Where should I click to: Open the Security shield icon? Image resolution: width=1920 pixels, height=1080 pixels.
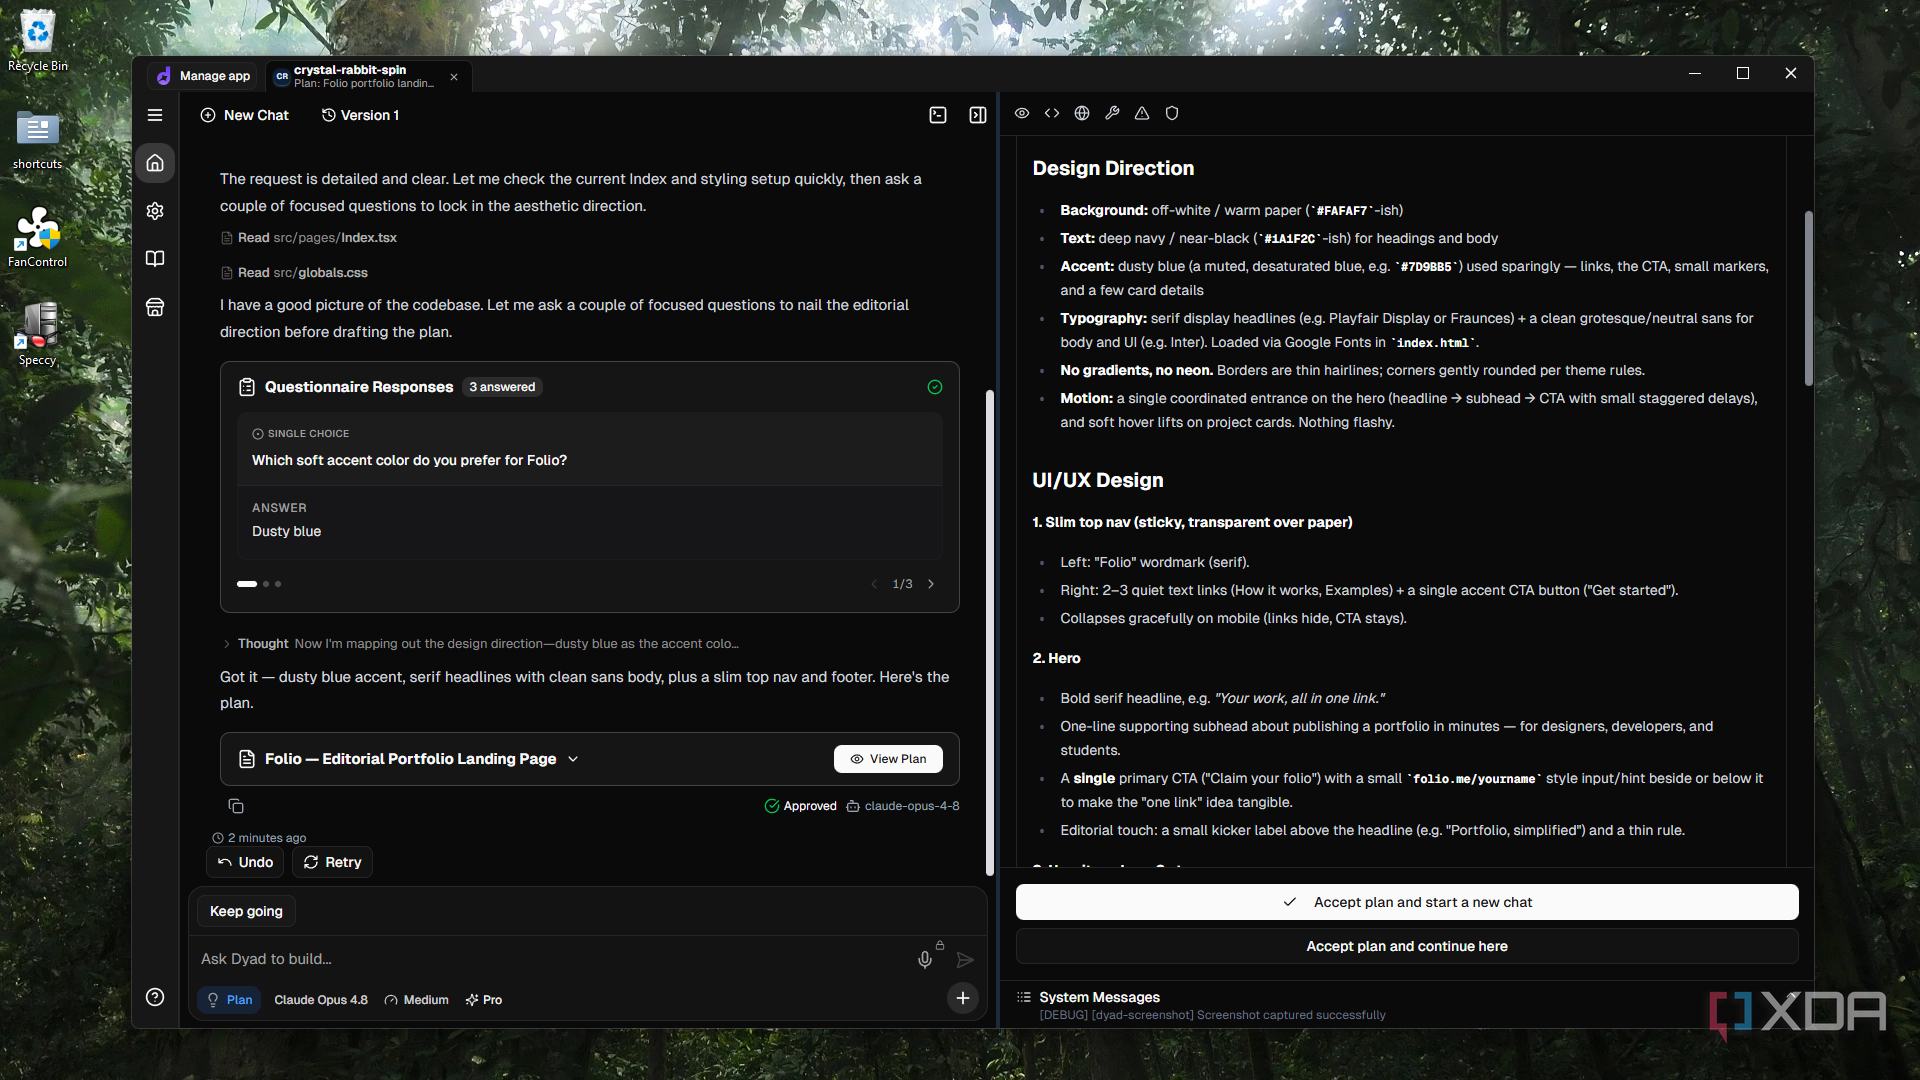coord(1172,113)
